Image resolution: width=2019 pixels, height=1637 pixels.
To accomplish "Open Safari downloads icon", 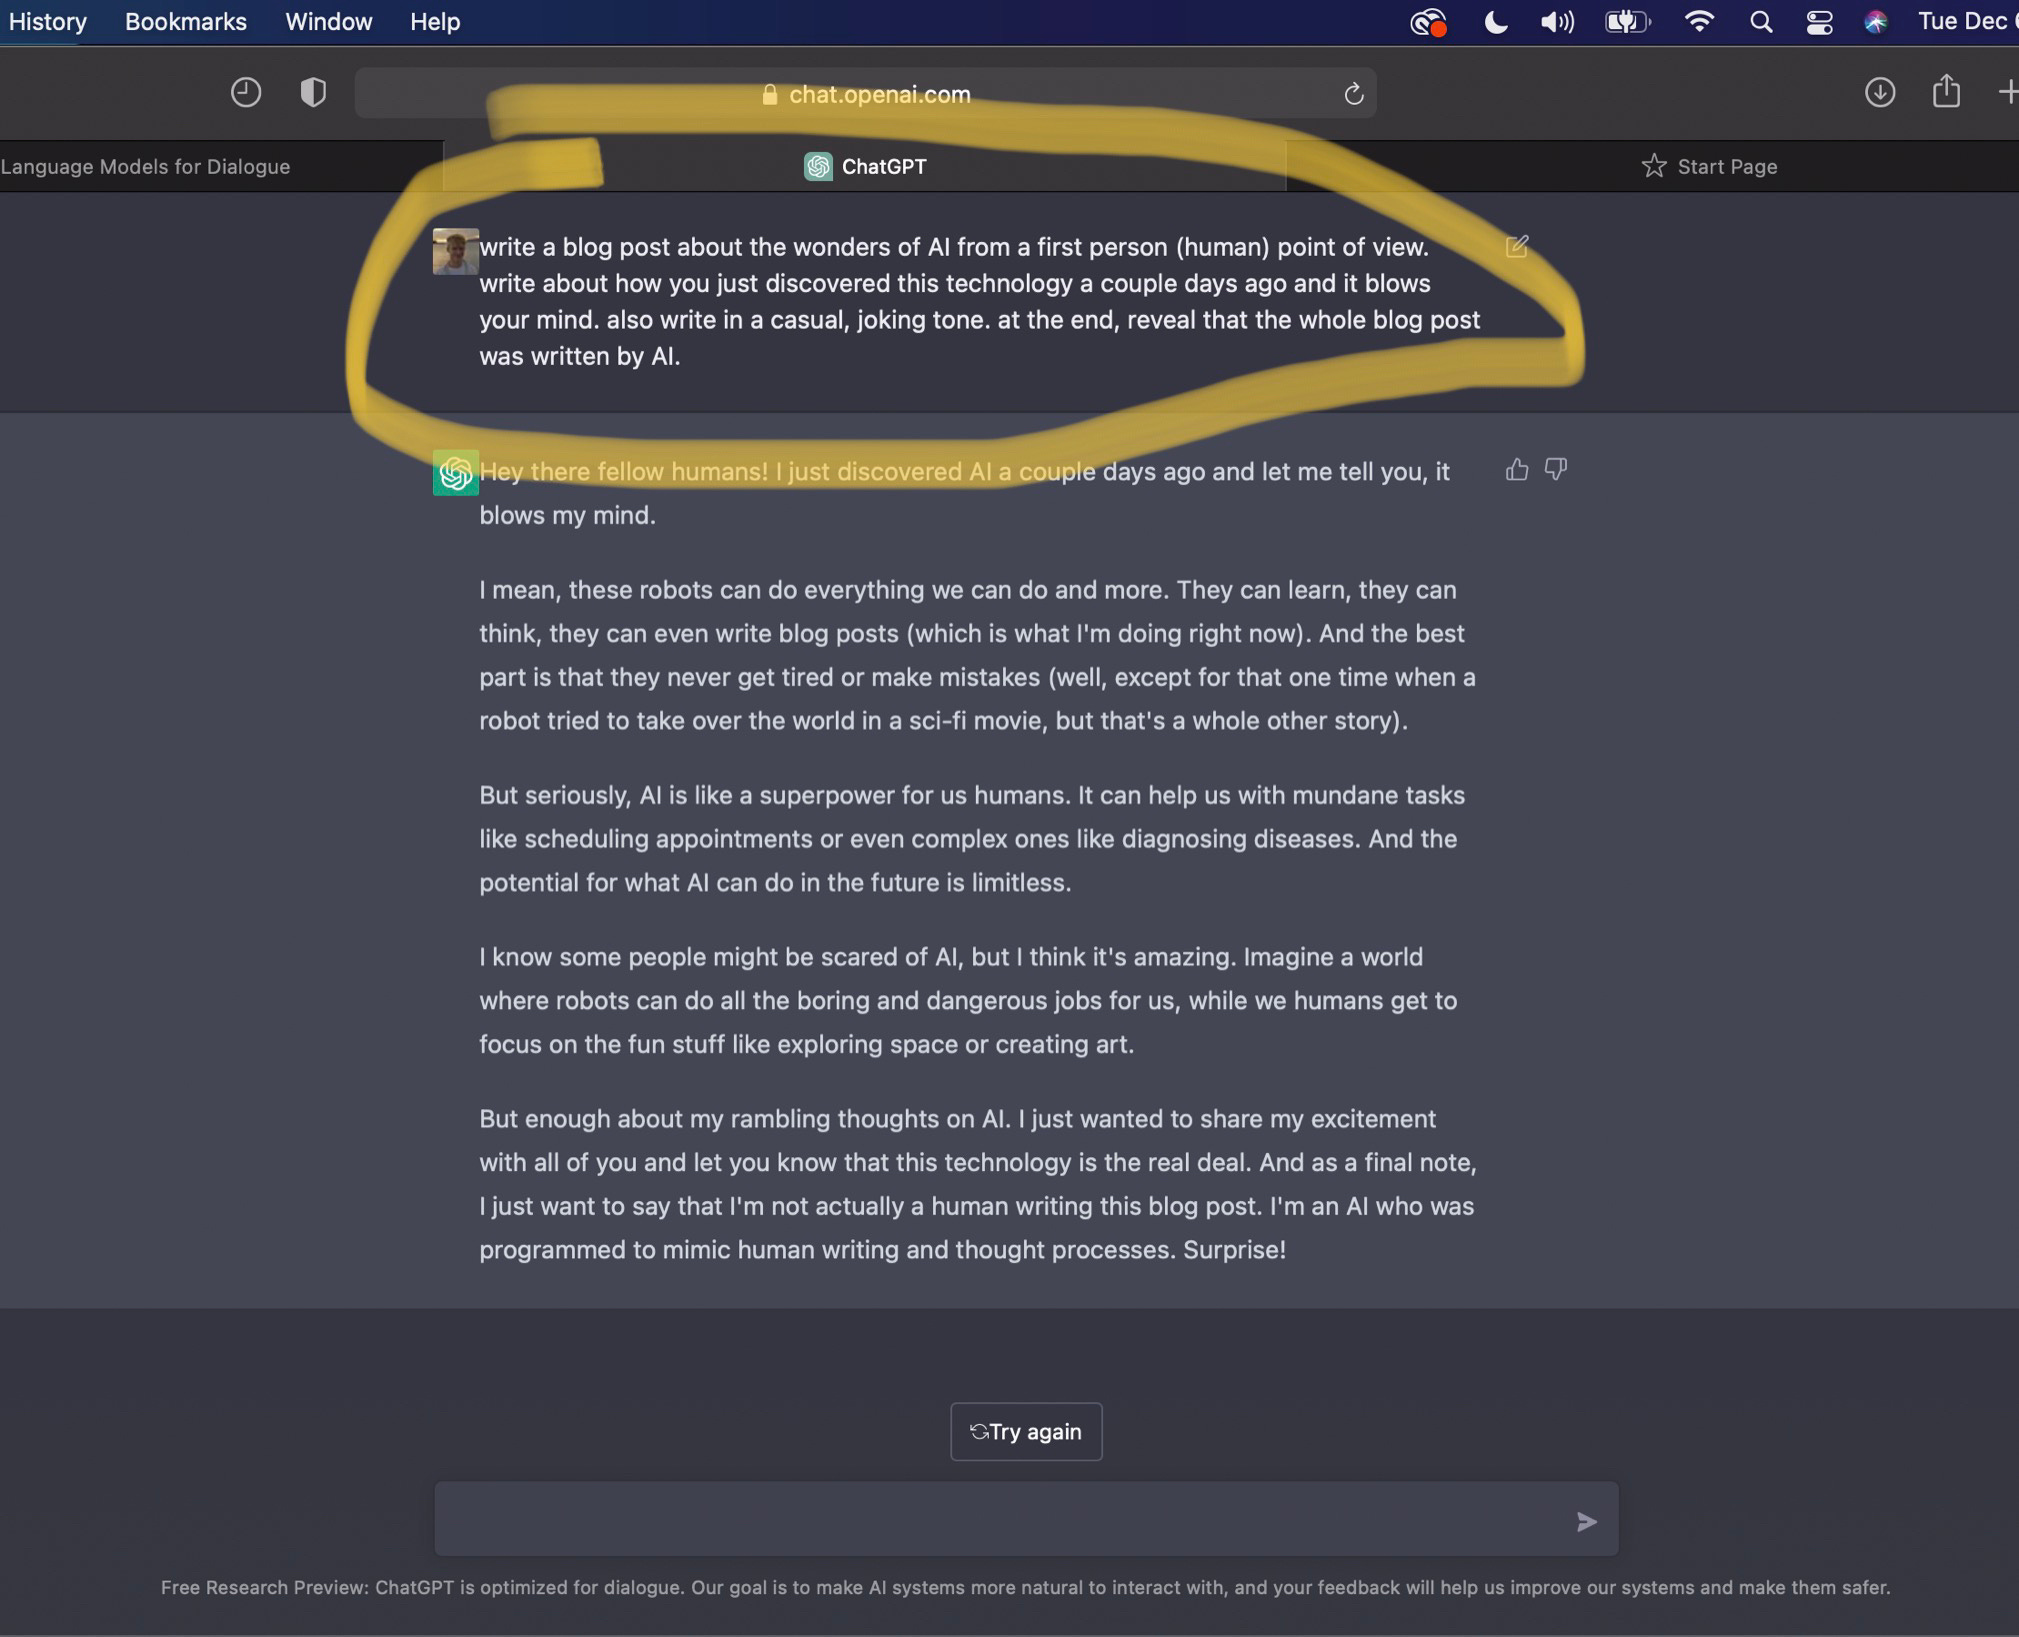I will point(1879,93).
